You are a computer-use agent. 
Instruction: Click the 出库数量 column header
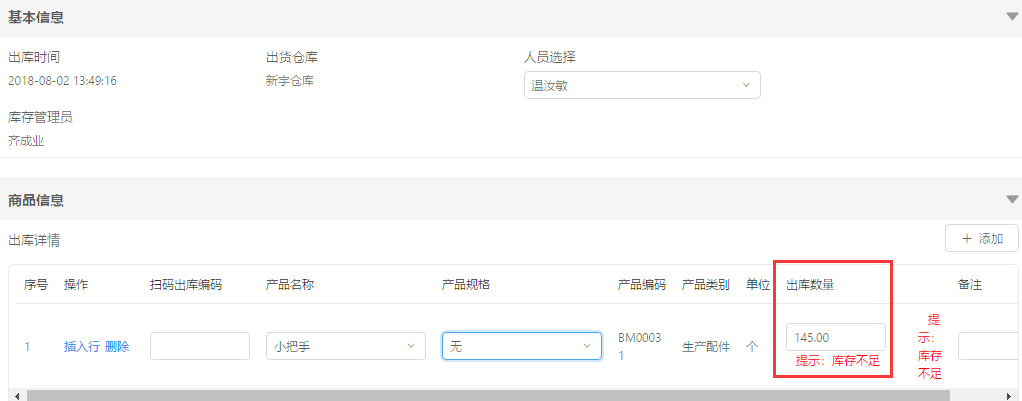coord(810,285)
